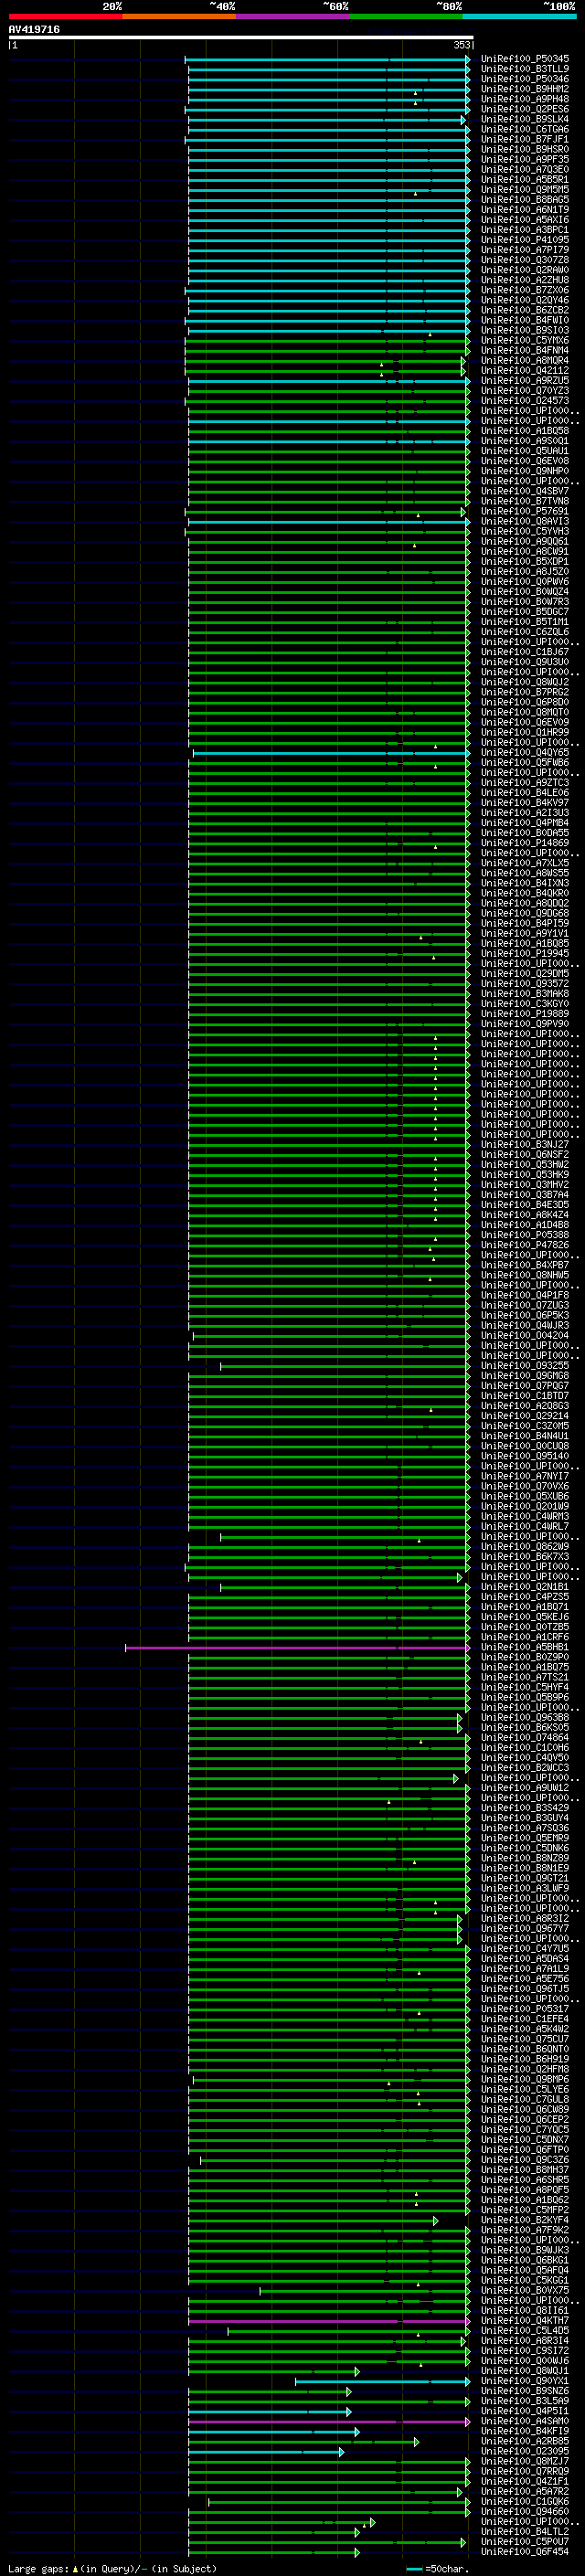
Task: Click the green ~80% identity legend segment
Action: pyautogui.click(x=406, y=16)
